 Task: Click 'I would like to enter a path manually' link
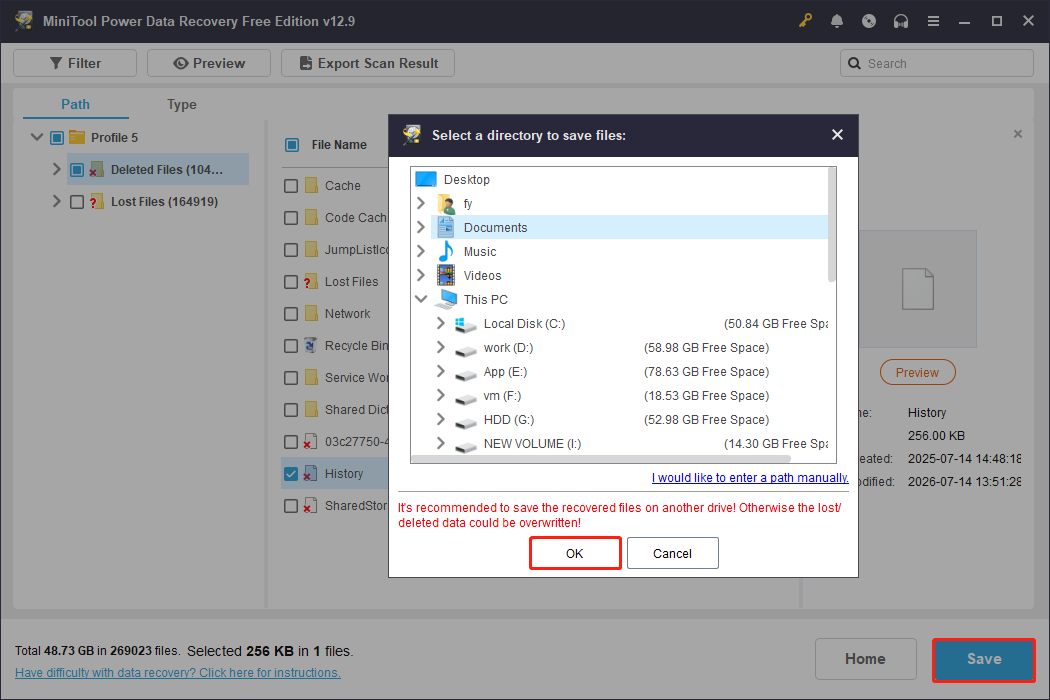750,478
